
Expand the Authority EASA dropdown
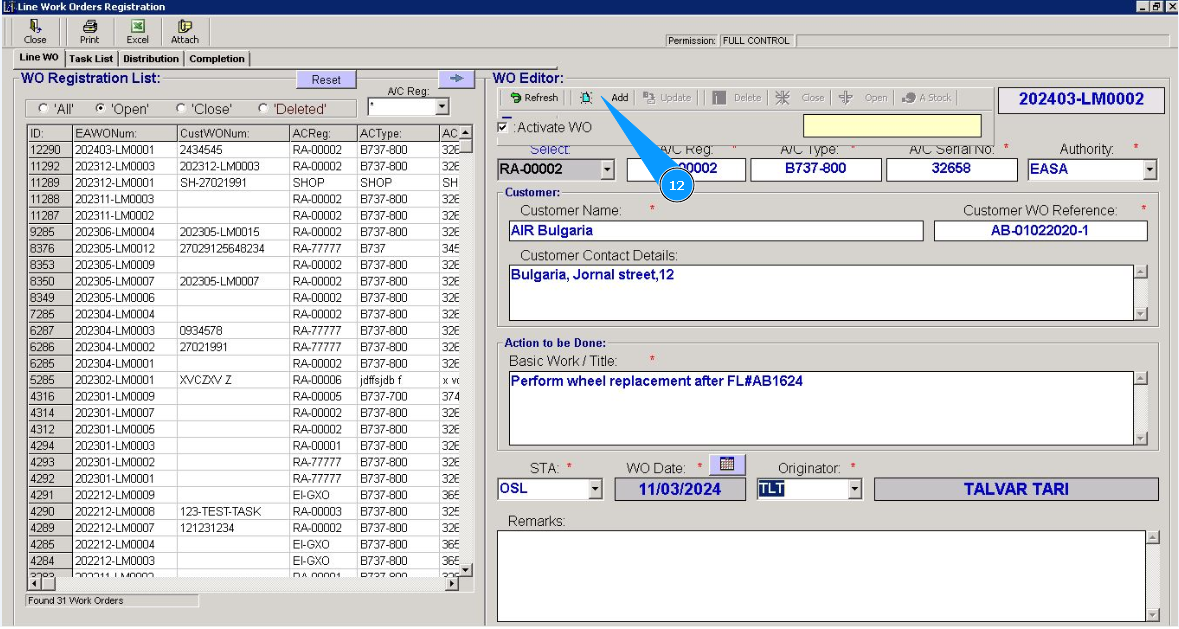(1149, 170)
